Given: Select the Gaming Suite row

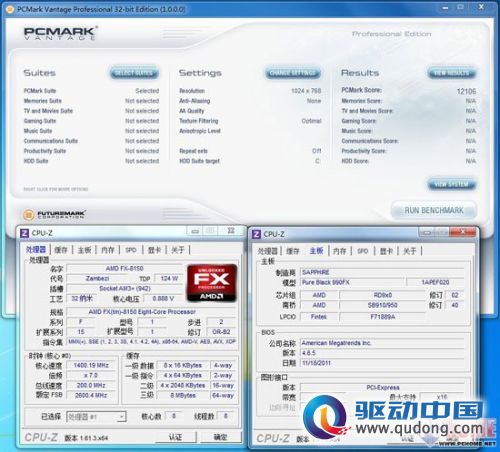Looking at the screenshot, I should coord(91,121).
